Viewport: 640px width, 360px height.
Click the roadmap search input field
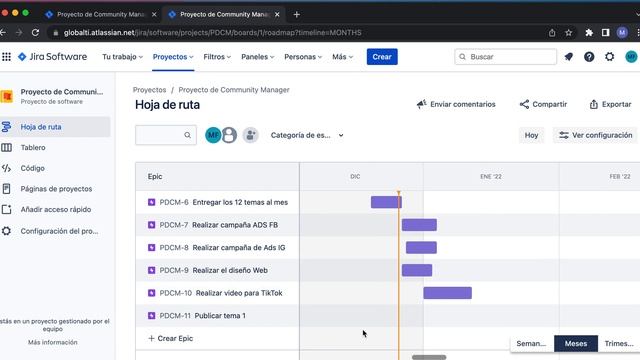tap(166, 135)
